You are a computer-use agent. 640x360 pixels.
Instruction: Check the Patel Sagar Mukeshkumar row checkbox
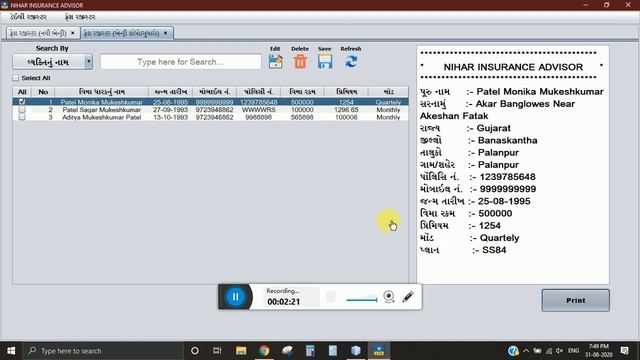[x=22, y=109]
